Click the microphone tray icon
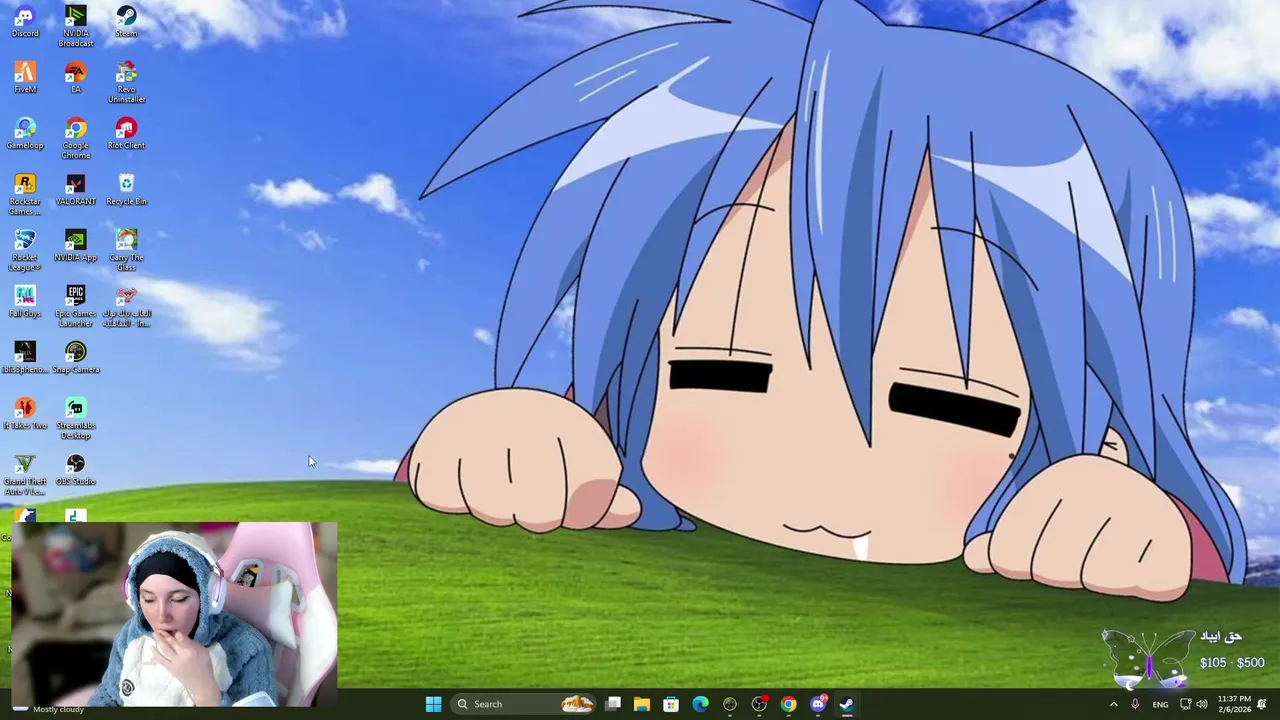Image resolution: width=1280 pixels, height=720 pixels. click(1135, 704)
